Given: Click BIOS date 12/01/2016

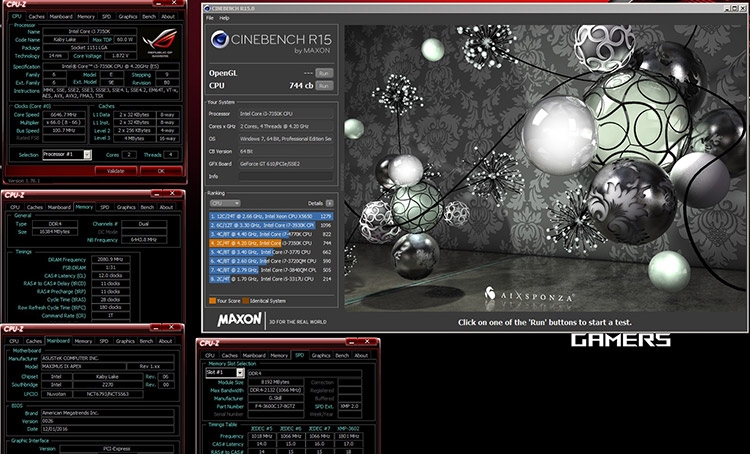Looking at the screenshot, I should (x=107, y=429).
